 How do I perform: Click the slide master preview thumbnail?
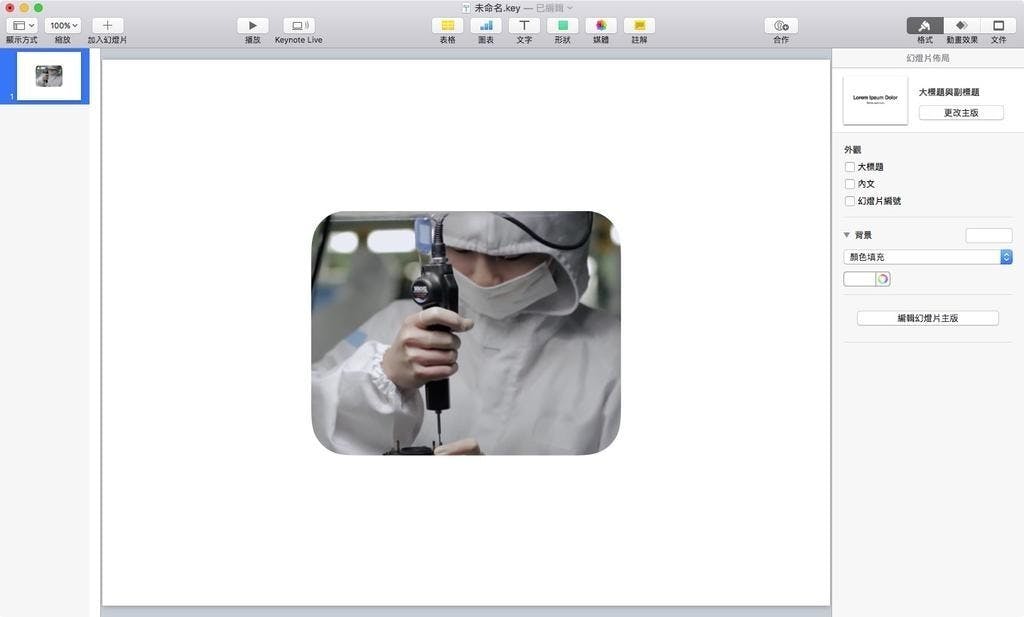click(875, 100)
